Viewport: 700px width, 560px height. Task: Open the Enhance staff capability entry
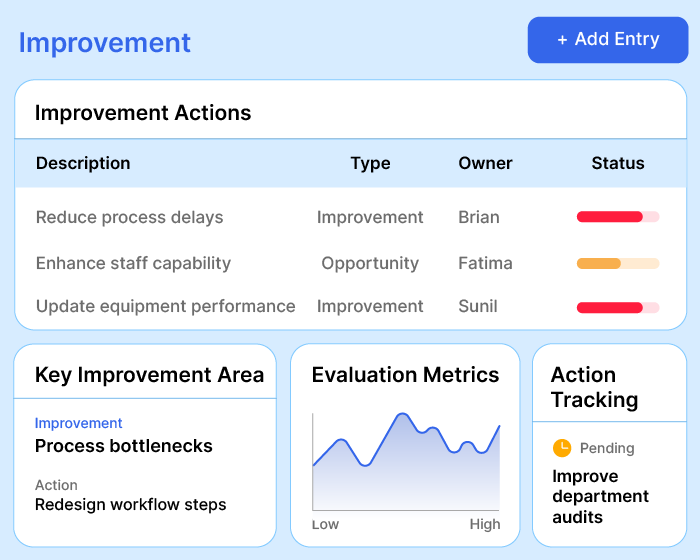pyautogui.click(x=133, y=263)
